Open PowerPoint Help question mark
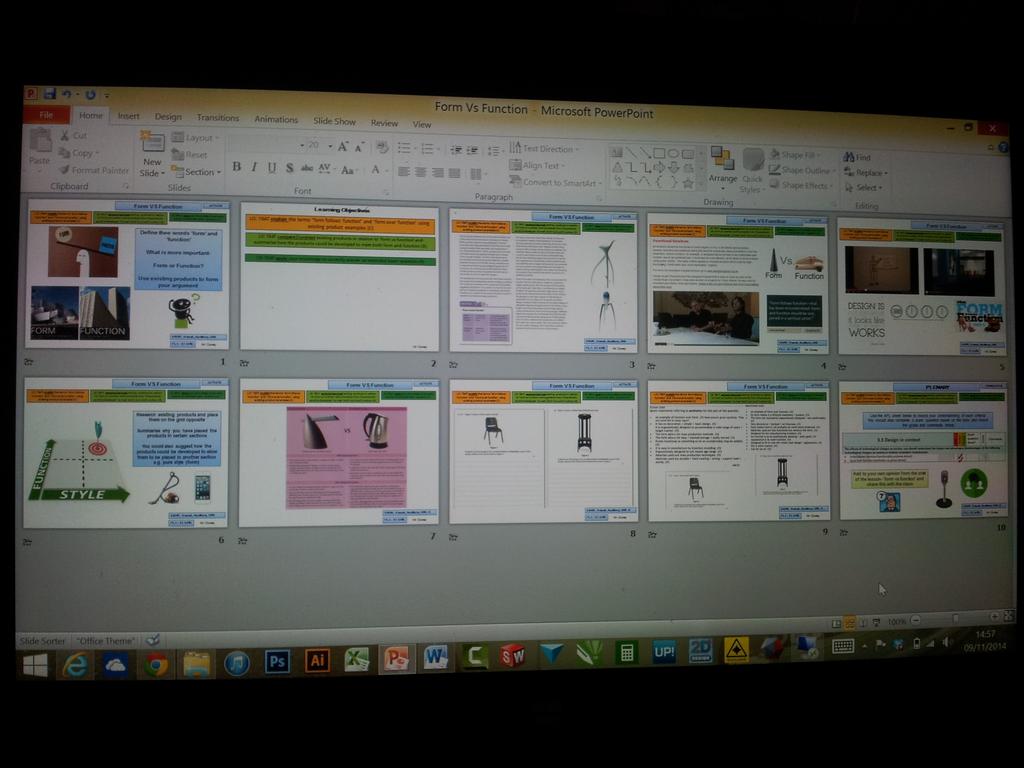This screenshot has width=1024, height=768. click(1004, 148)
